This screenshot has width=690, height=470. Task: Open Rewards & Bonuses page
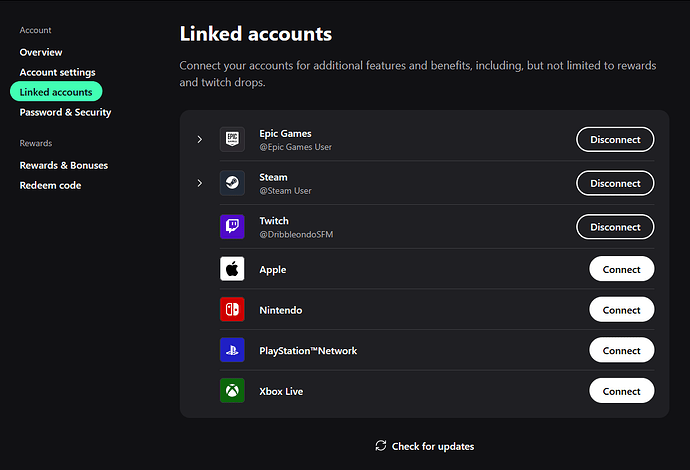(x=63, y=165)
